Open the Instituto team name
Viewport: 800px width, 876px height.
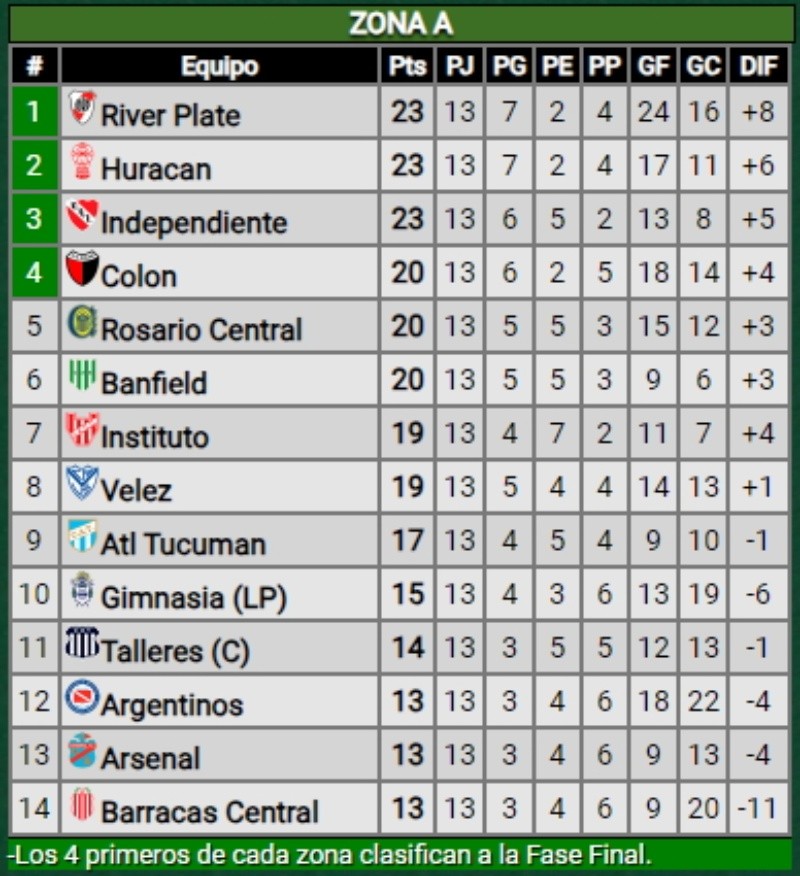(x=155, y=437)
